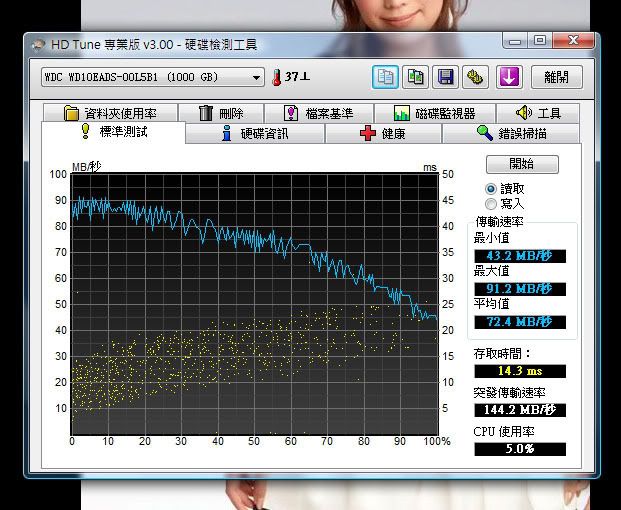Open the 刪除 erase tab

pos(222,113)
